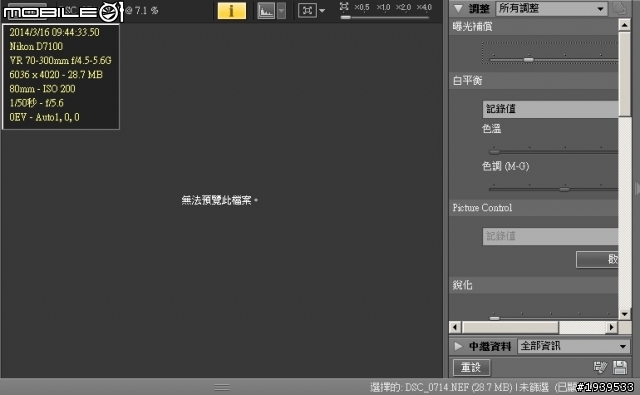Click the horizontal scrollbar thumb
This screenshot has height=395, width=640.
click(510, 327)
